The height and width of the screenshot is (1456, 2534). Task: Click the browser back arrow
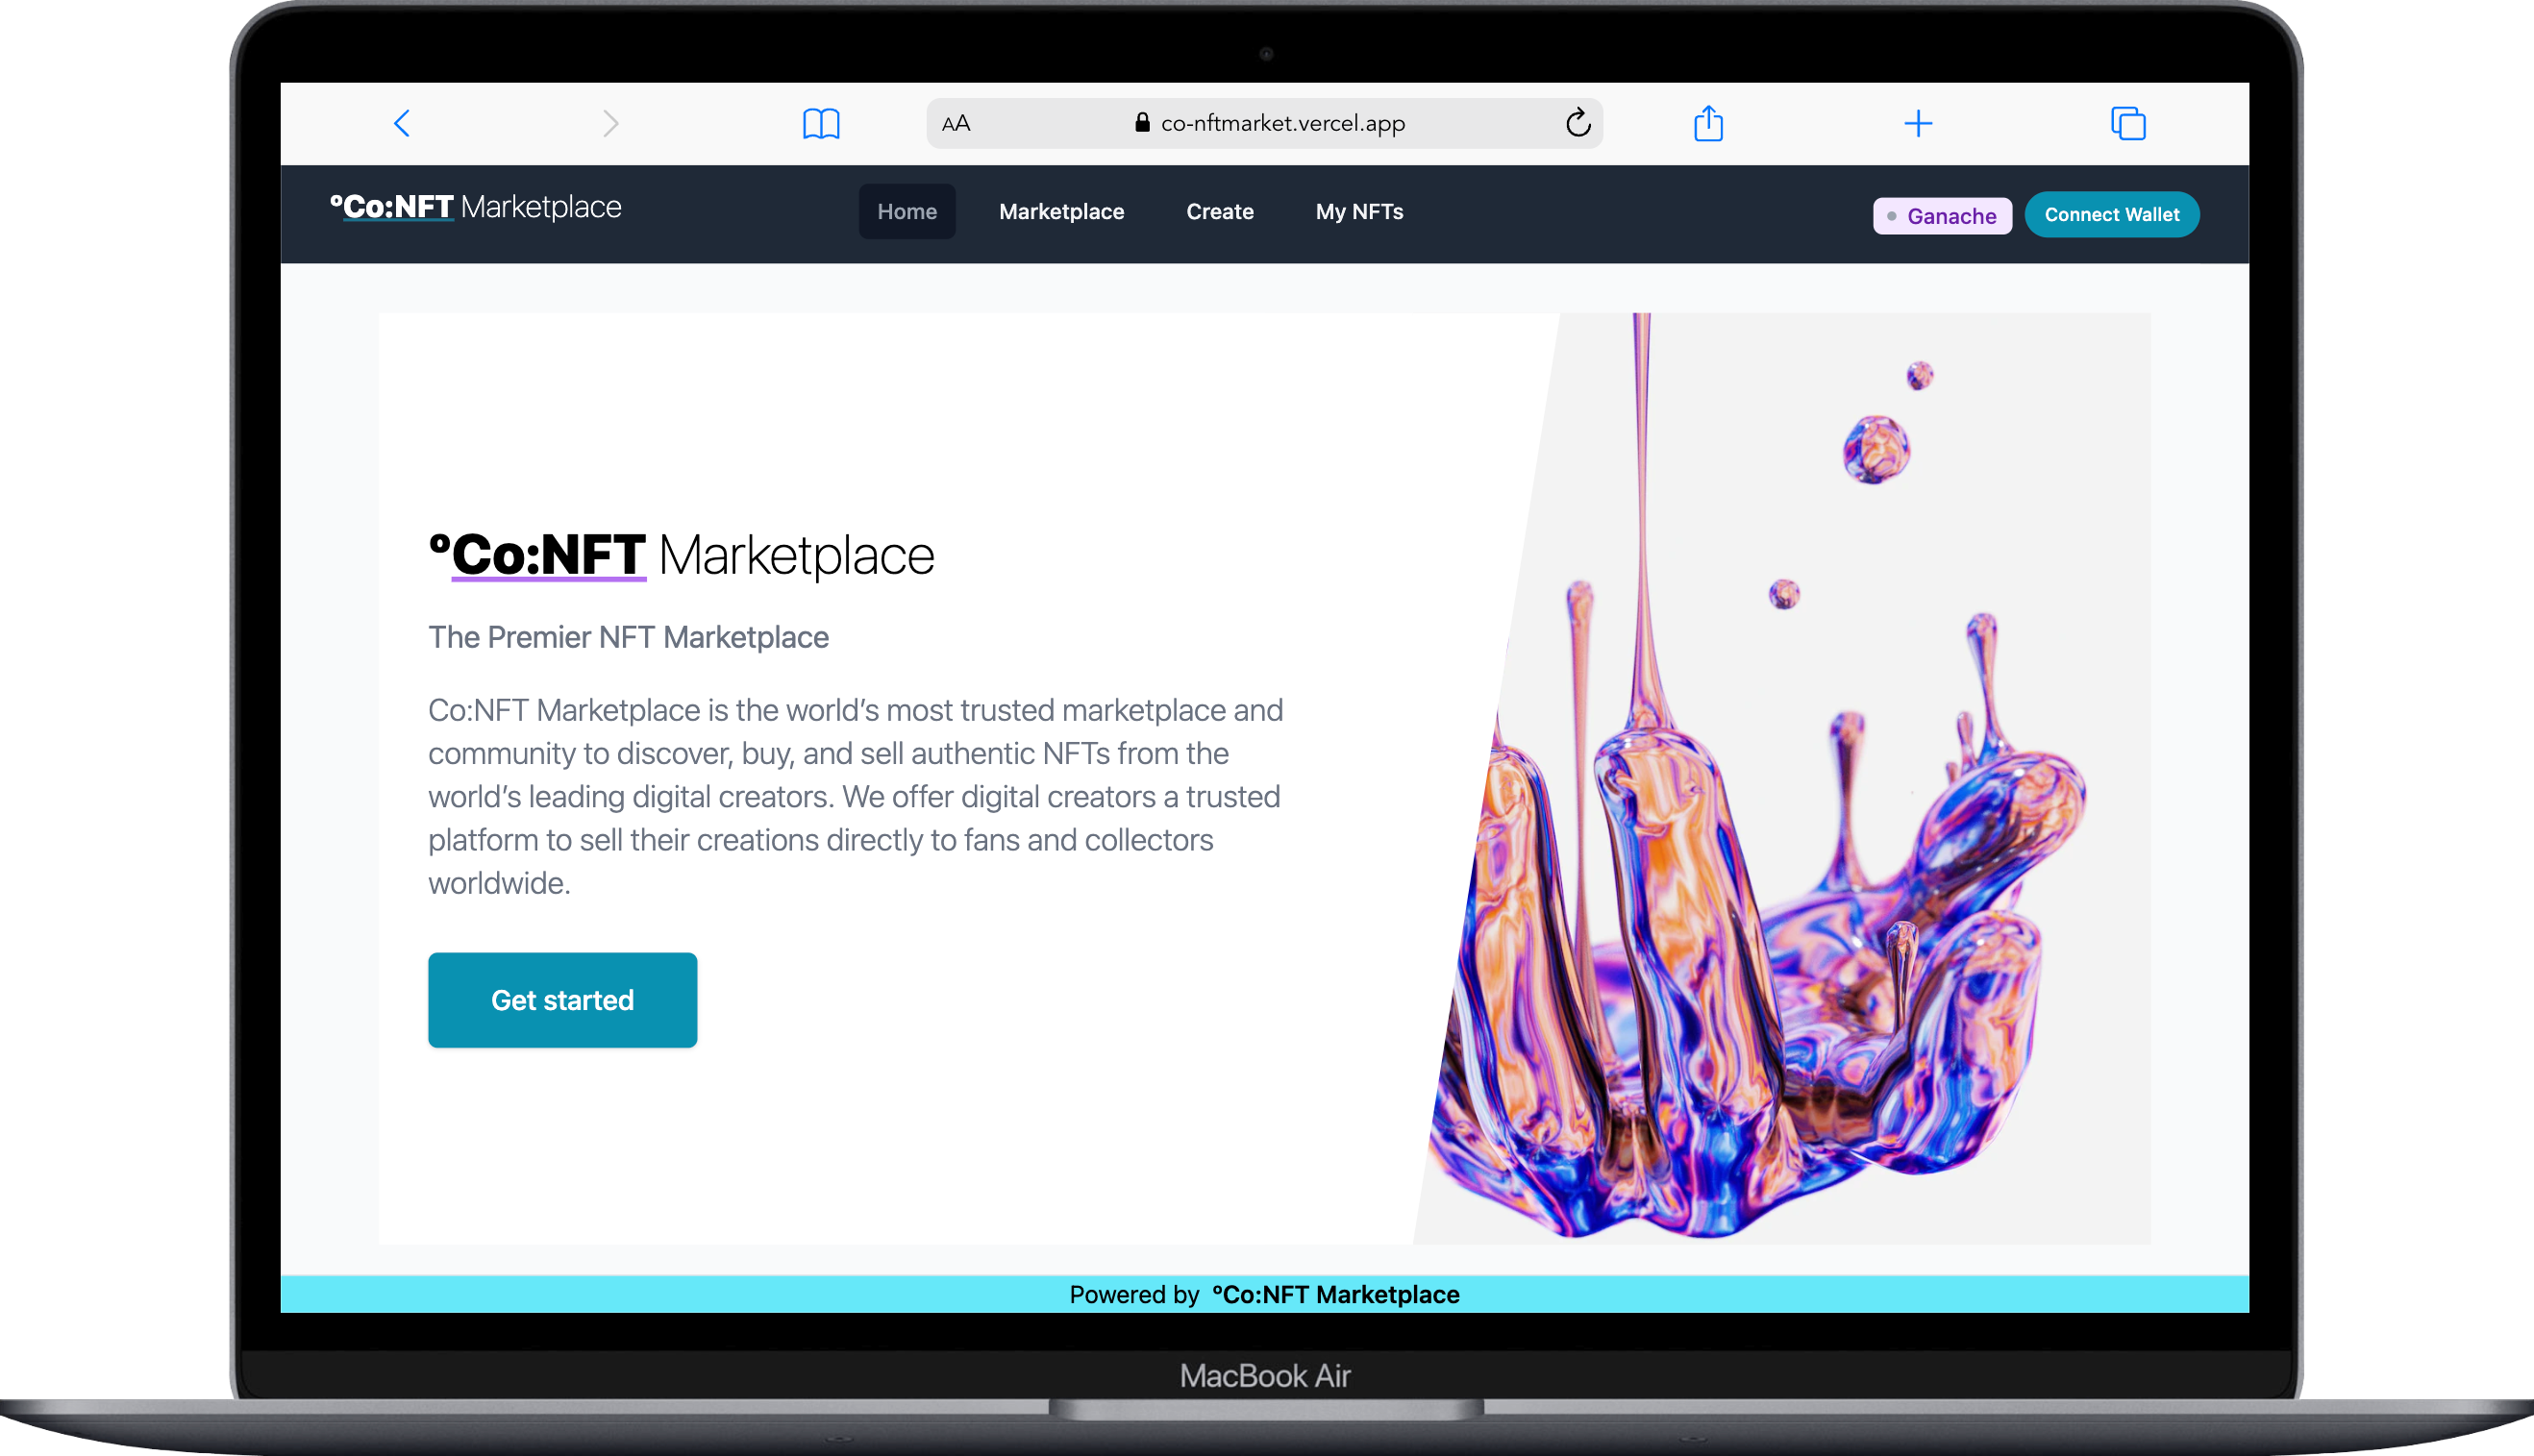click(x=402, y=123)
